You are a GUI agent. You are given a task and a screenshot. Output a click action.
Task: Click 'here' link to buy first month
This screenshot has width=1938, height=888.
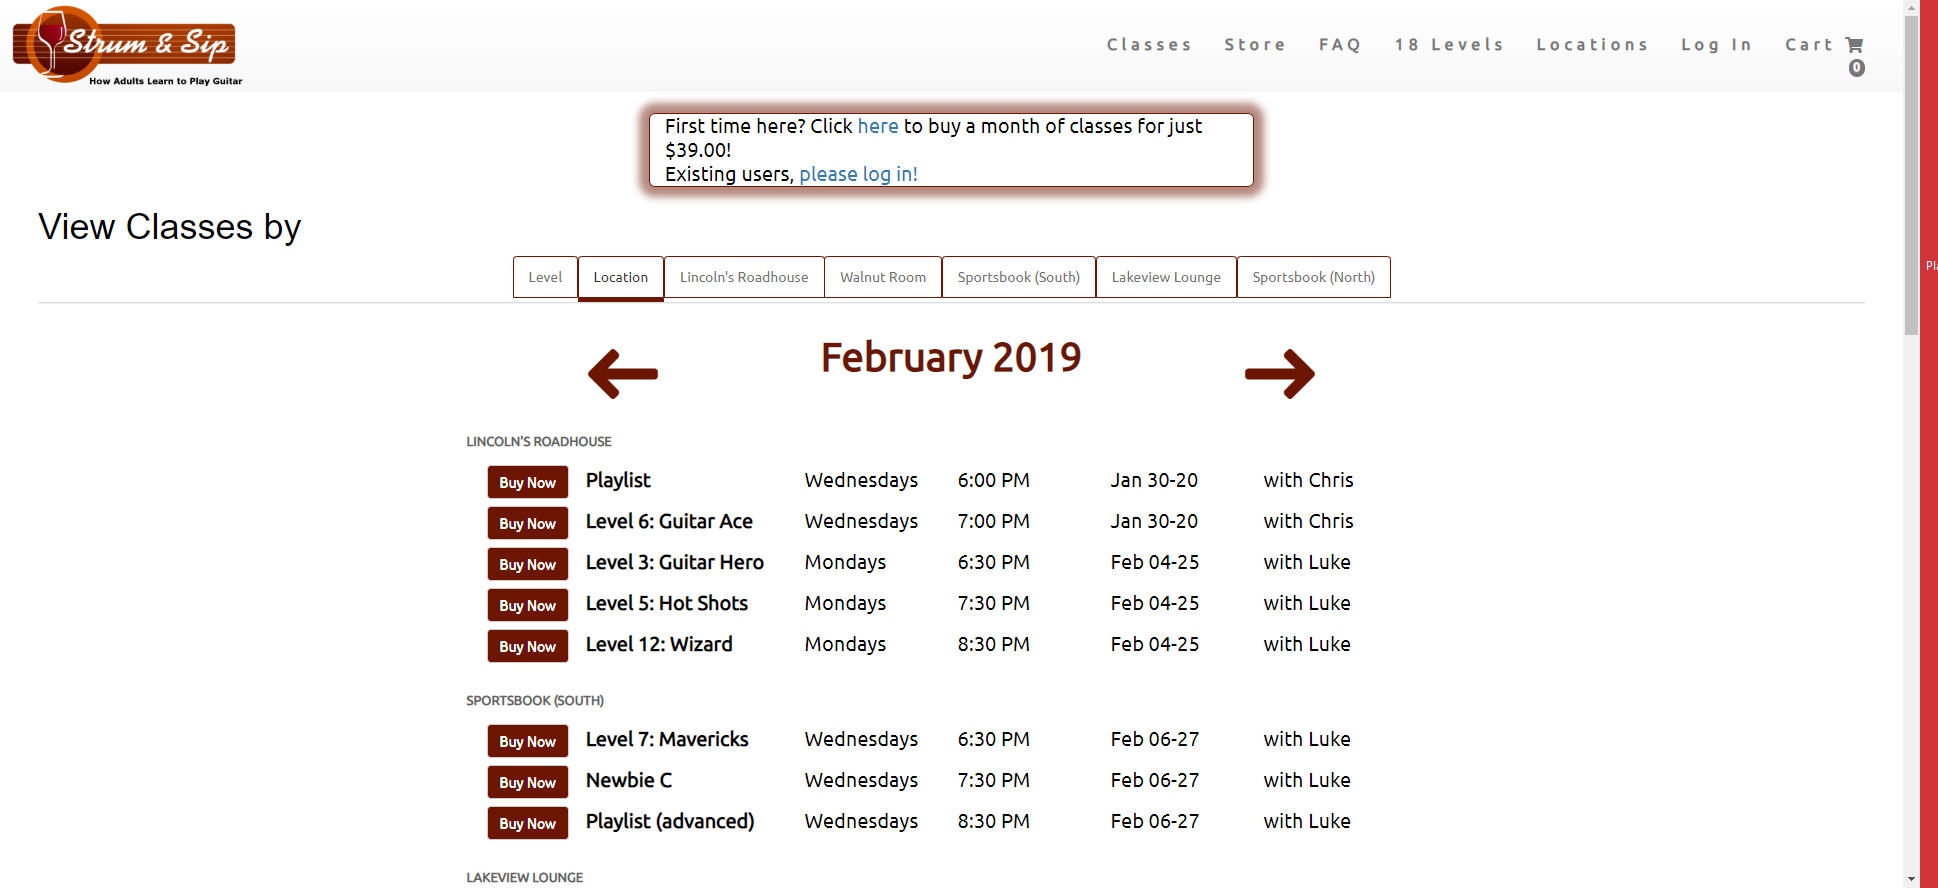[877, 126]
